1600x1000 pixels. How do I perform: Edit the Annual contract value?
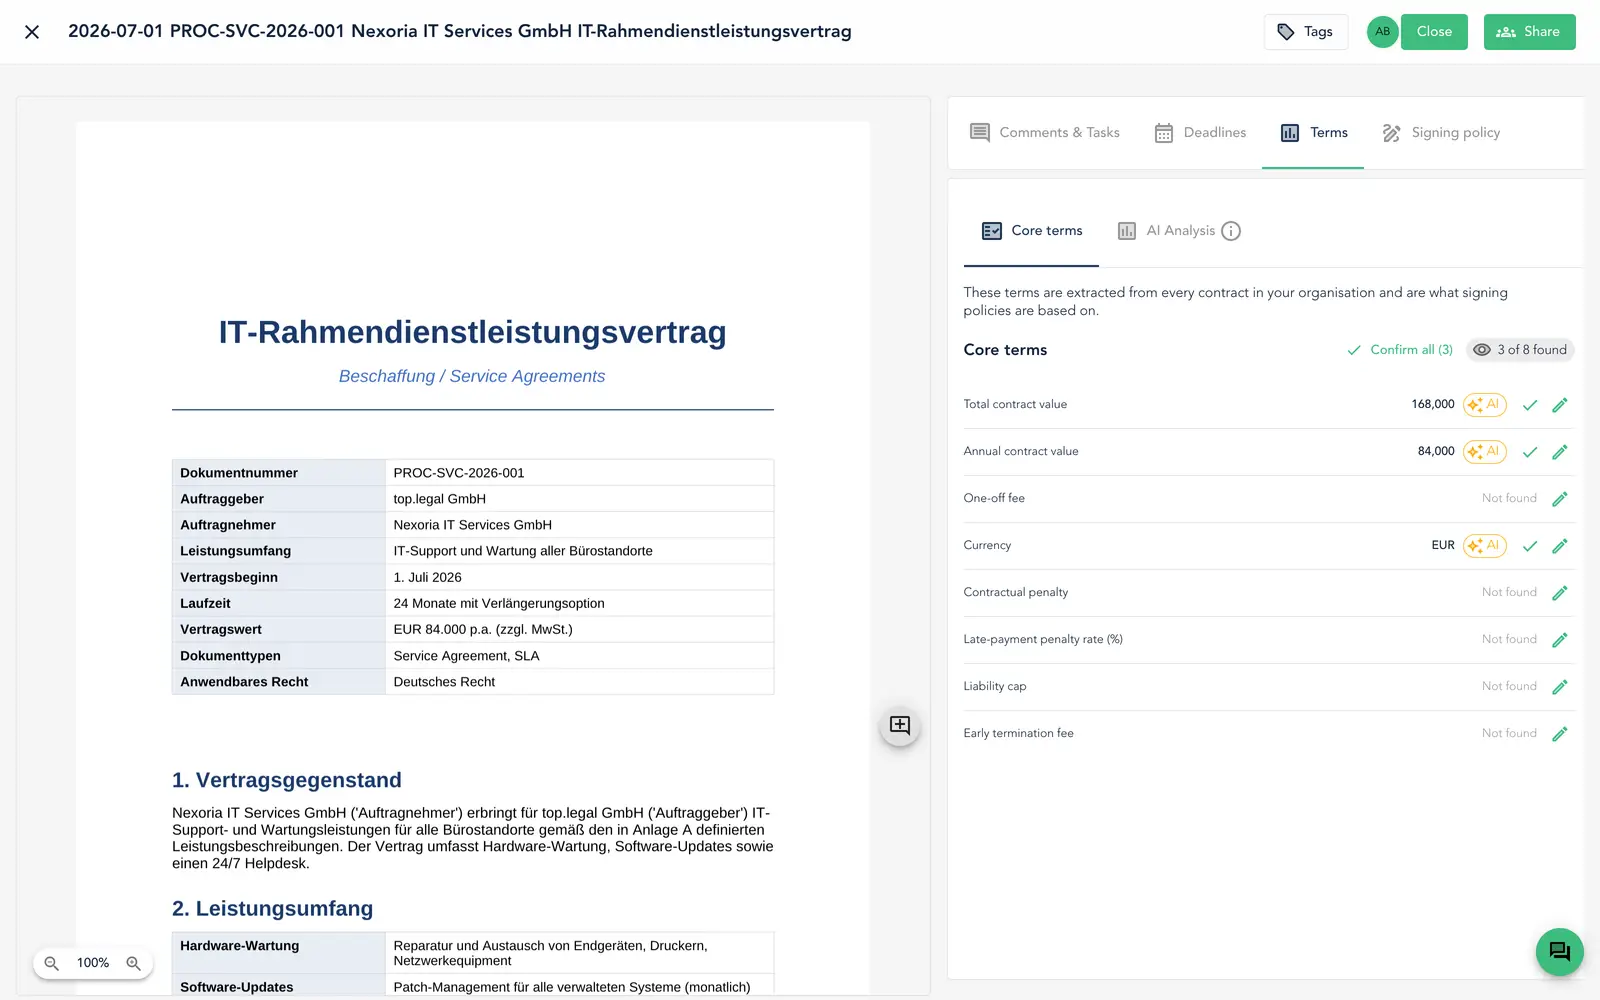coord(1560,452)
